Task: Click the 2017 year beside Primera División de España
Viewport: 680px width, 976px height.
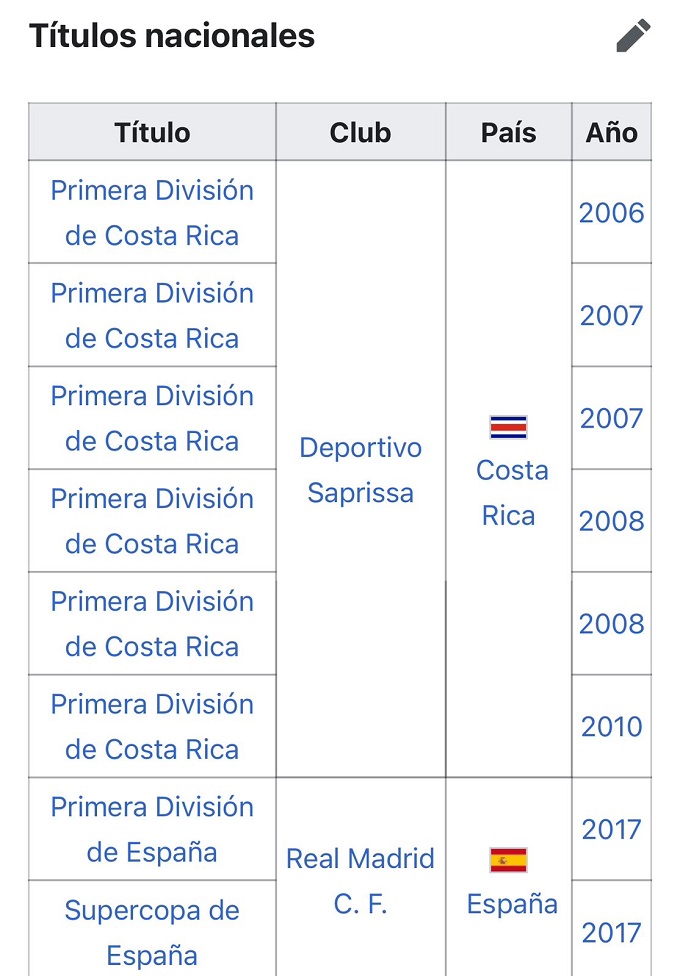Action: tap(611, 829)
